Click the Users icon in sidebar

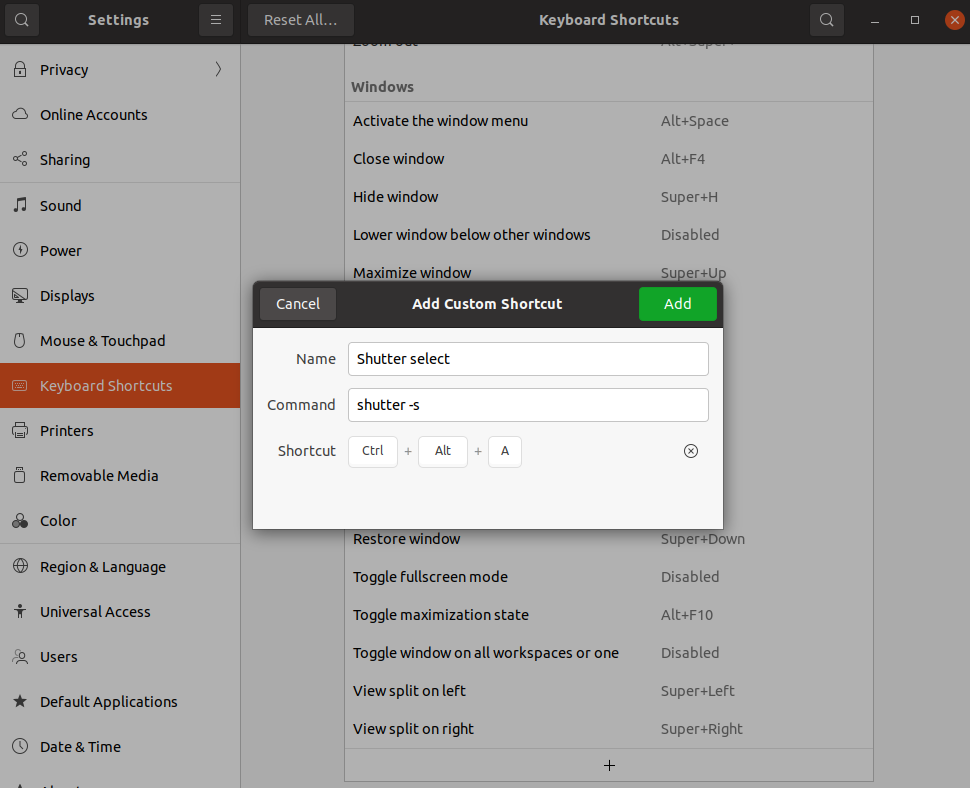20,656
